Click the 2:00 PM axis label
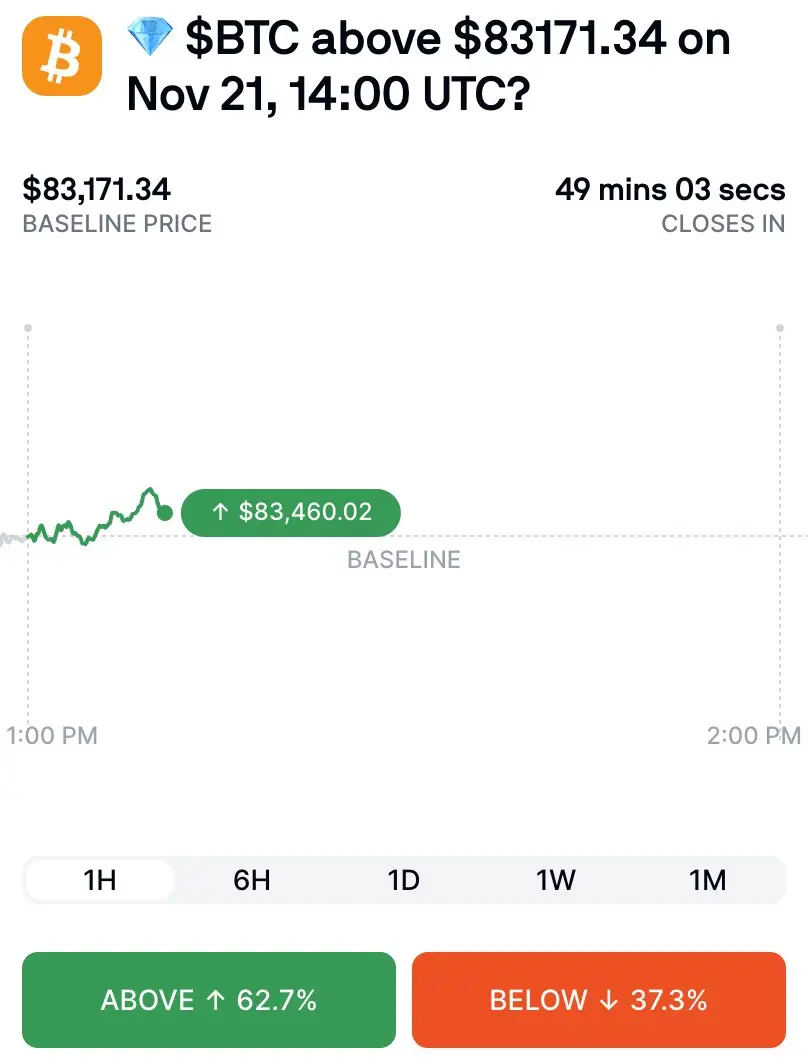Viewport: 808px width, 1062px height. pos(754,736)
